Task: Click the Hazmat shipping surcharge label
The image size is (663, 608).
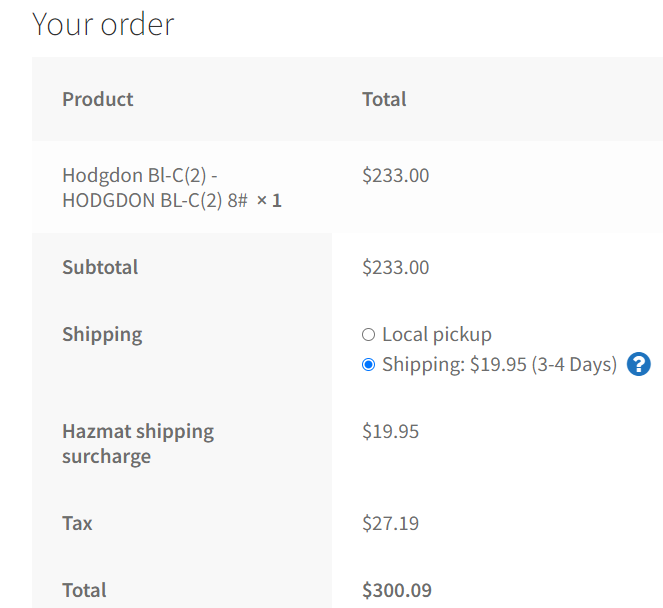Action: coord(138,444)
